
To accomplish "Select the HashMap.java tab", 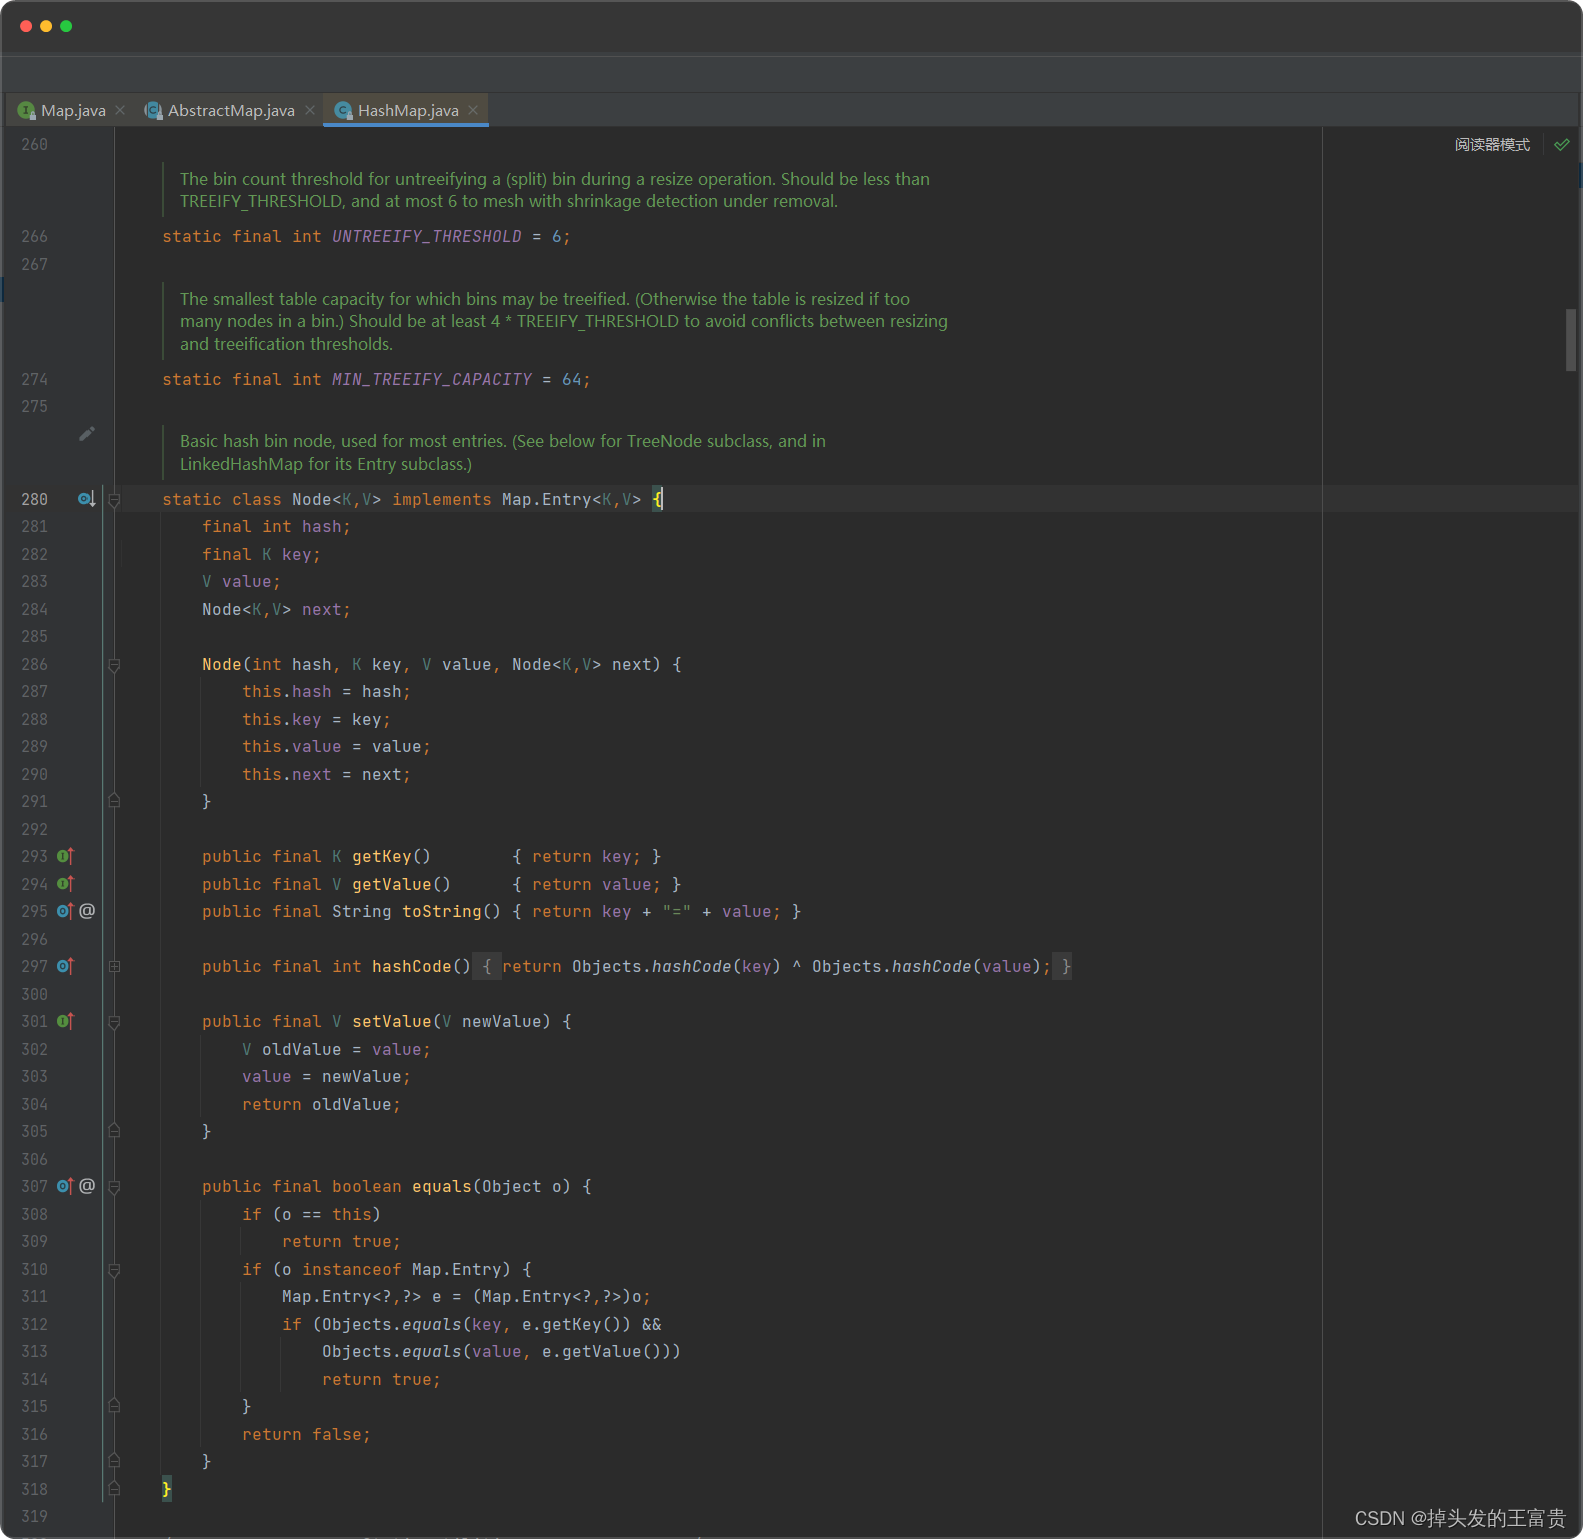I will point(408,110).
